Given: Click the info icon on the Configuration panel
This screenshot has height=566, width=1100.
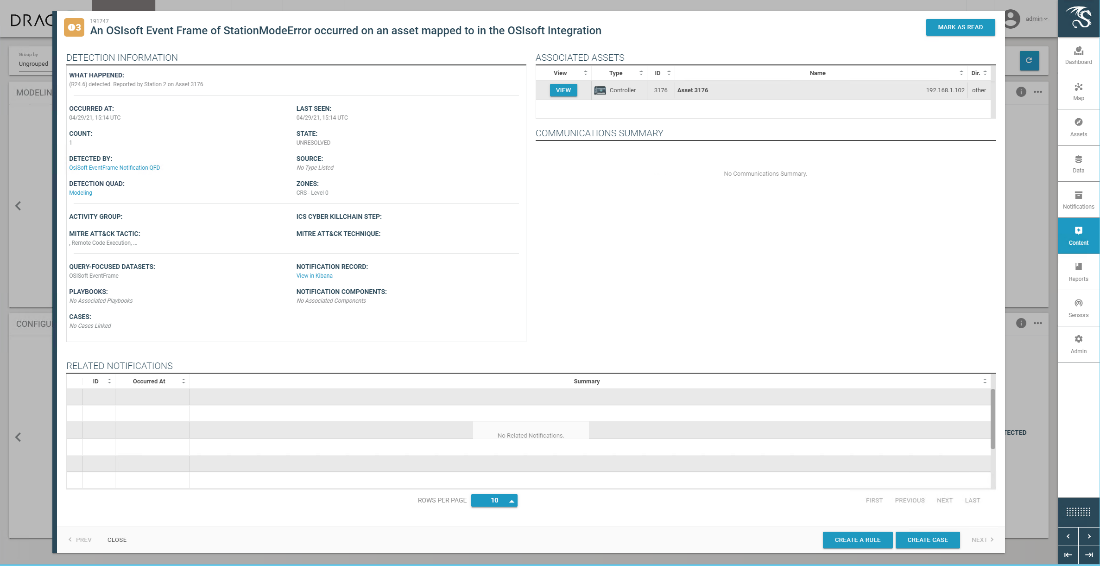Looking at the screenshot, I should (x=1021, y=323).
